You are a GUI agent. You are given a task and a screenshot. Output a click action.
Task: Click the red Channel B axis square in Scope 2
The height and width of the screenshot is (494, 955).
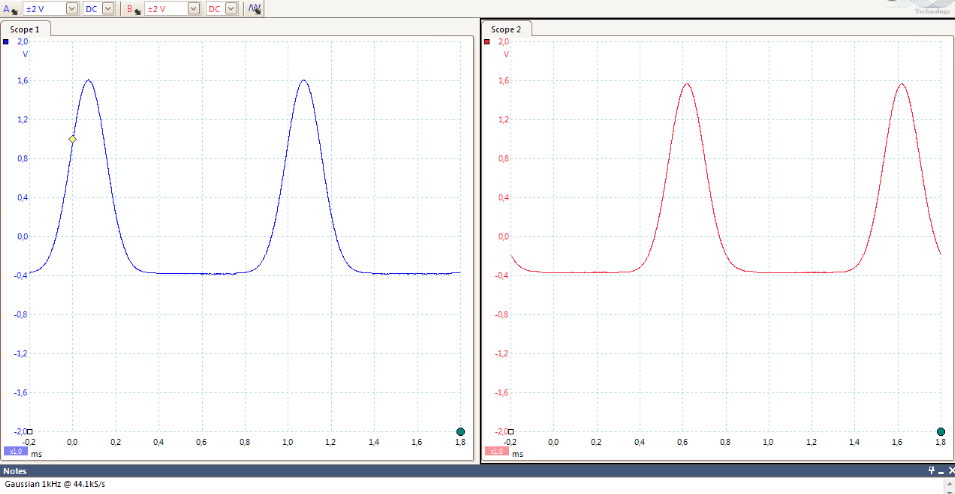[x=487, y=42]
